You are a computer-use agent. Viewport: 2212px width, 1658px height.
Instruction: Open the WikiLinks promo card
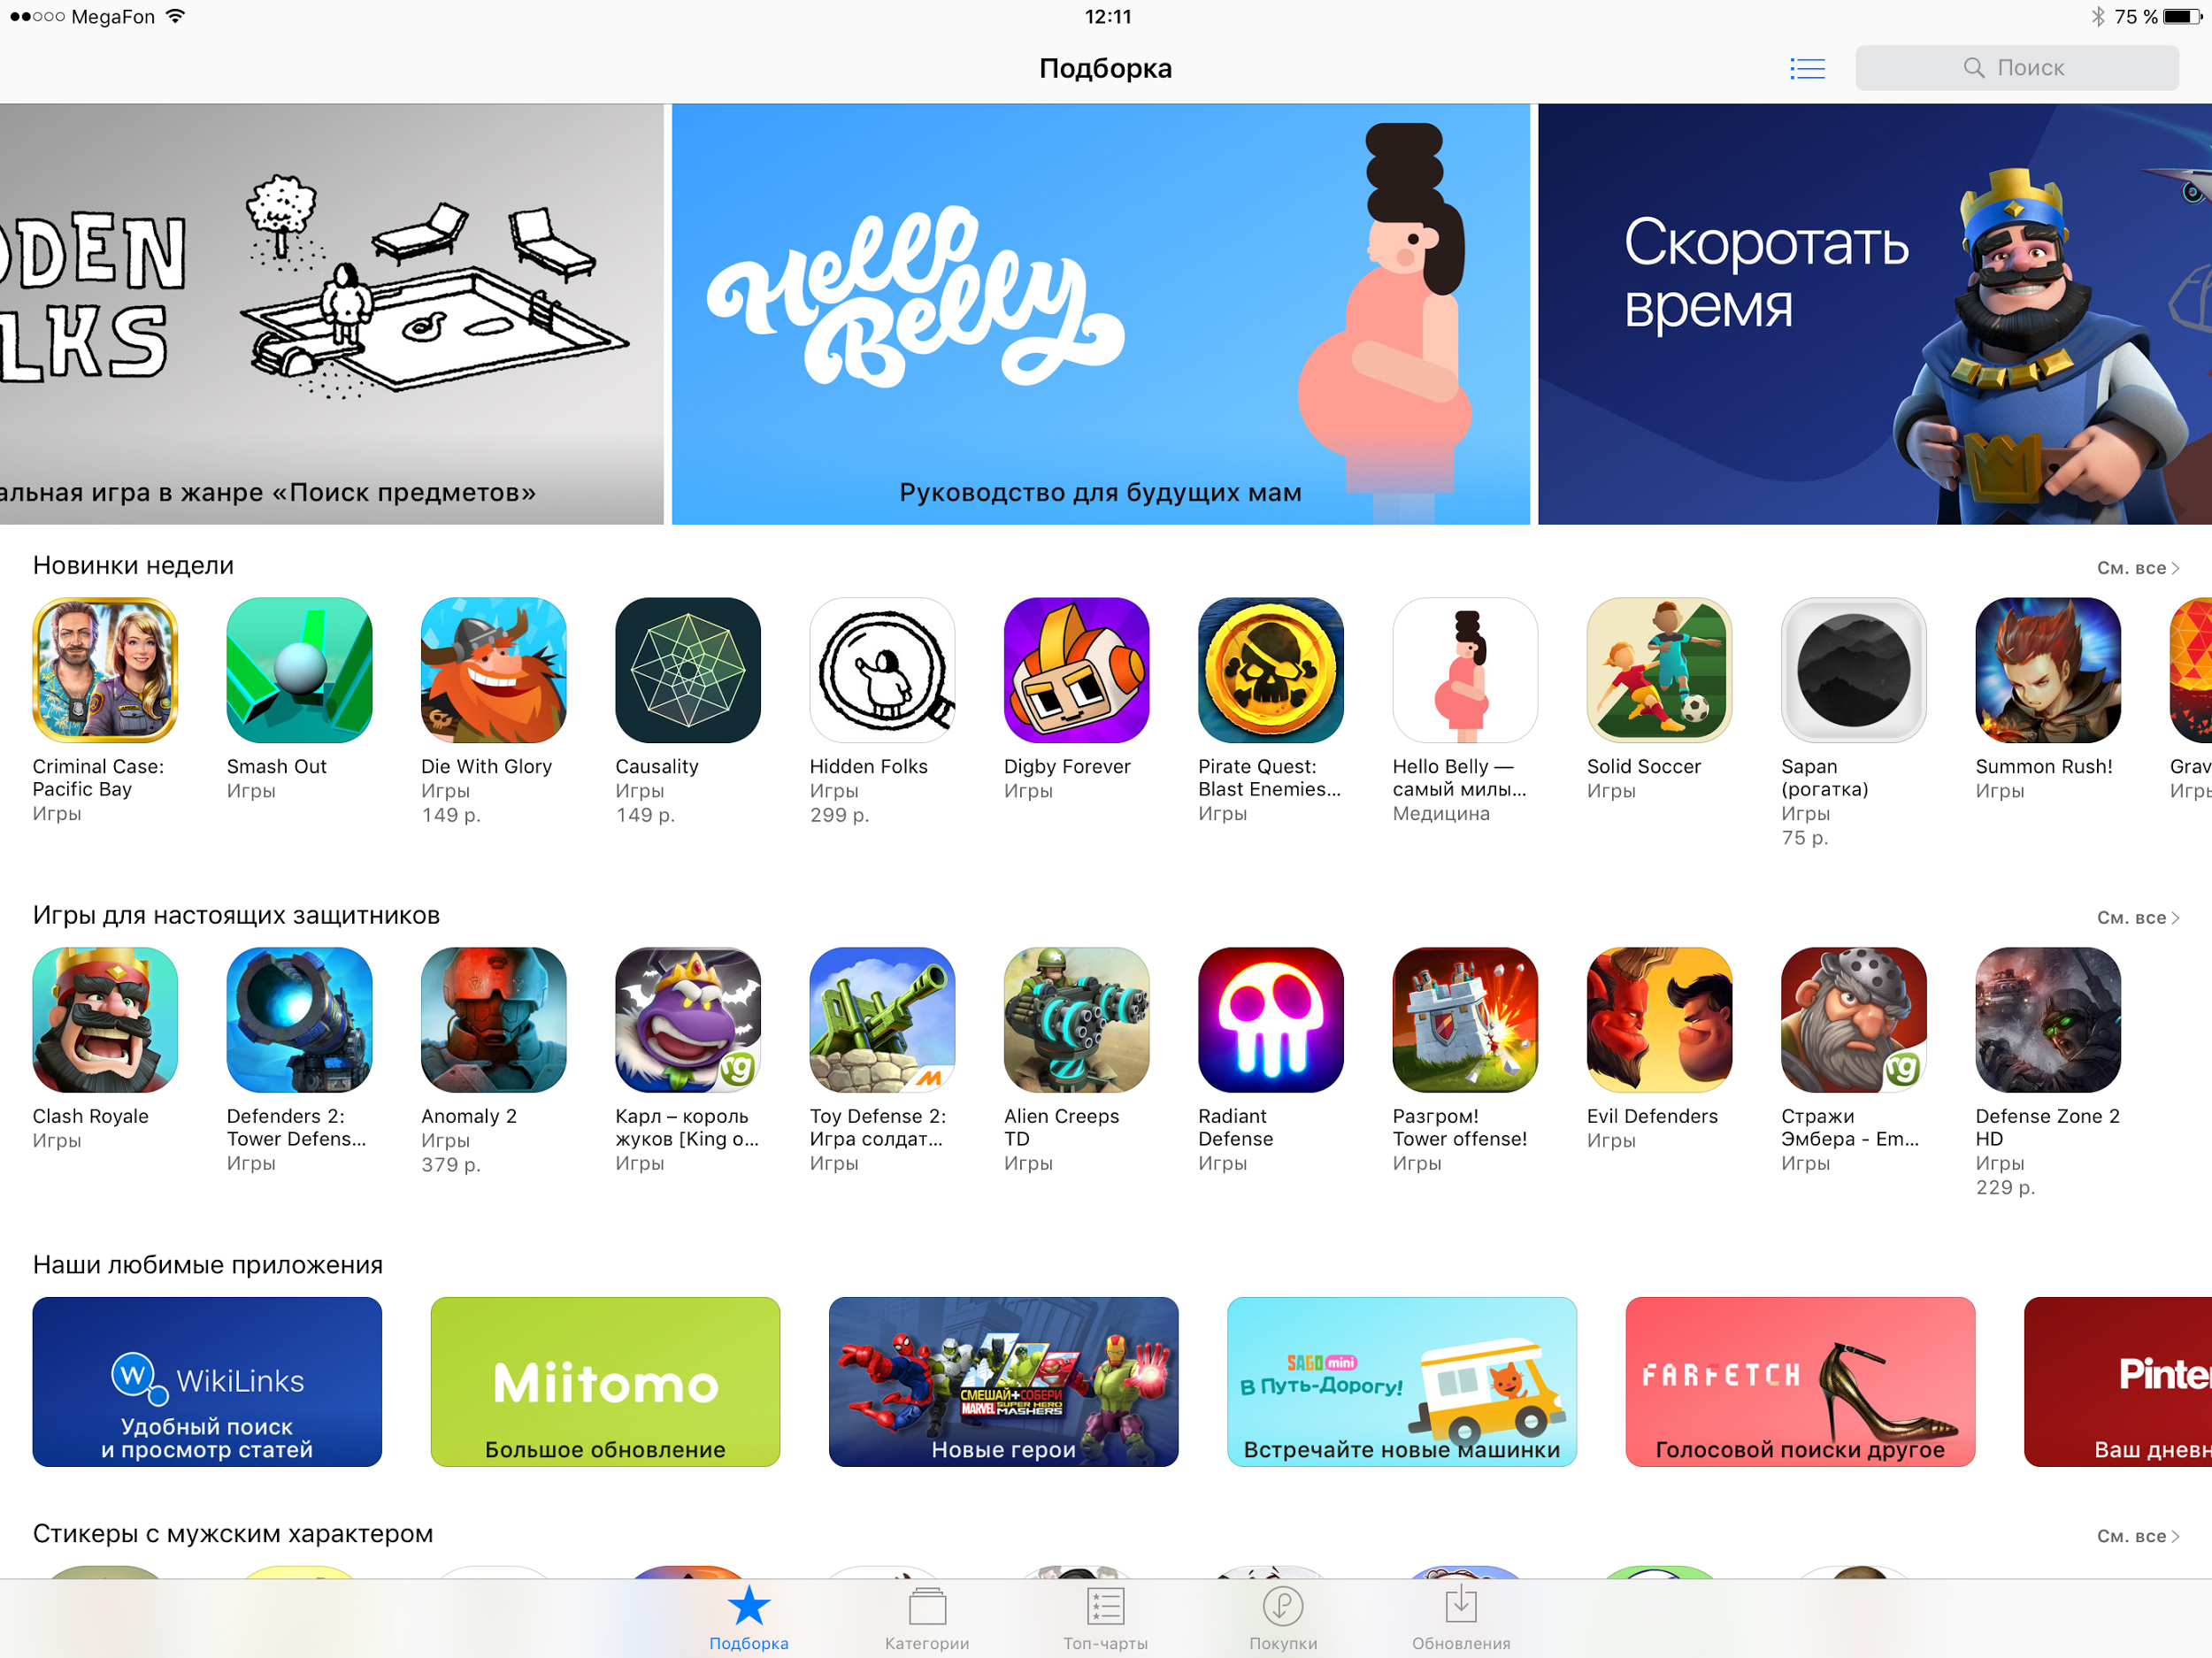[x=207, y=1382]
